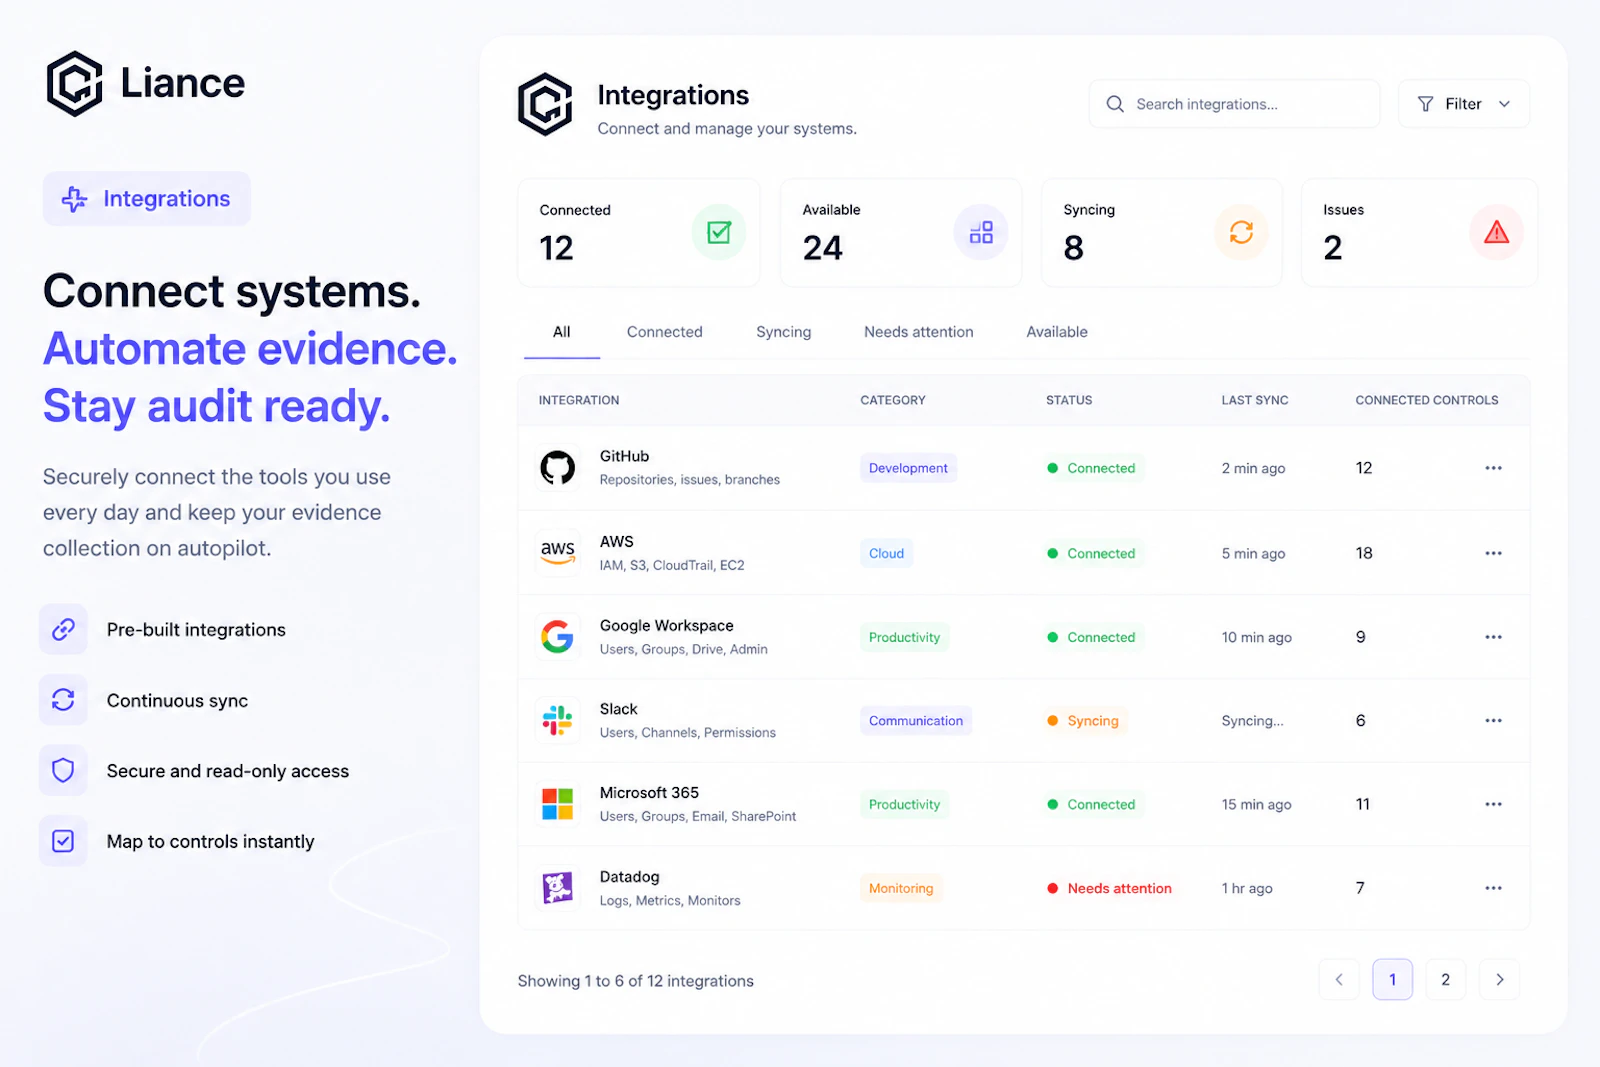Click the Secure access shield icon
The image size is (1600, 1067).
(63, 770)
